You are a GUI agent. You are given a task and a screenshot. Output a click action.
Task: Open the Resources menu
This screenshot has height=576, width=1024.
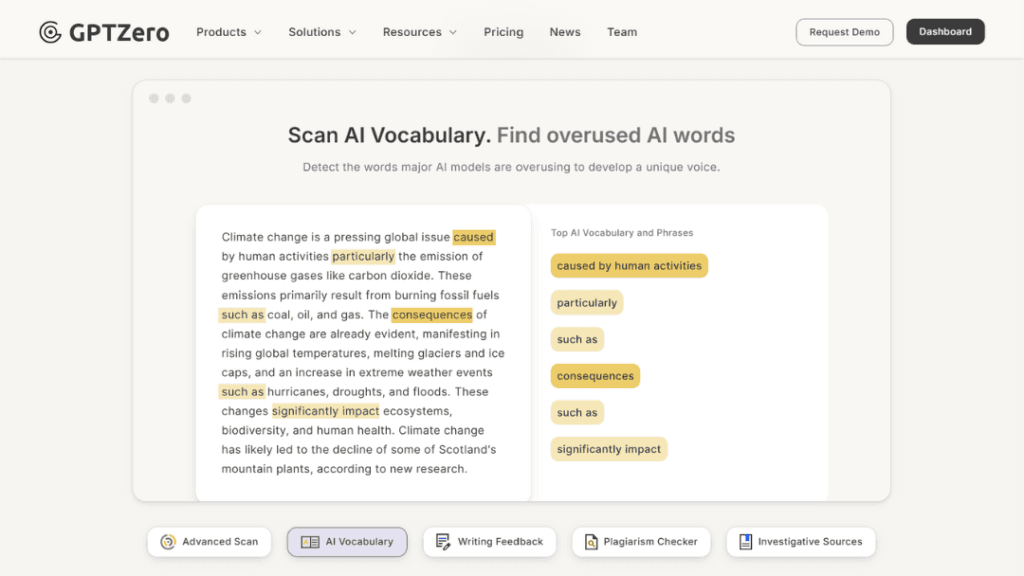[x=420, y=32]
